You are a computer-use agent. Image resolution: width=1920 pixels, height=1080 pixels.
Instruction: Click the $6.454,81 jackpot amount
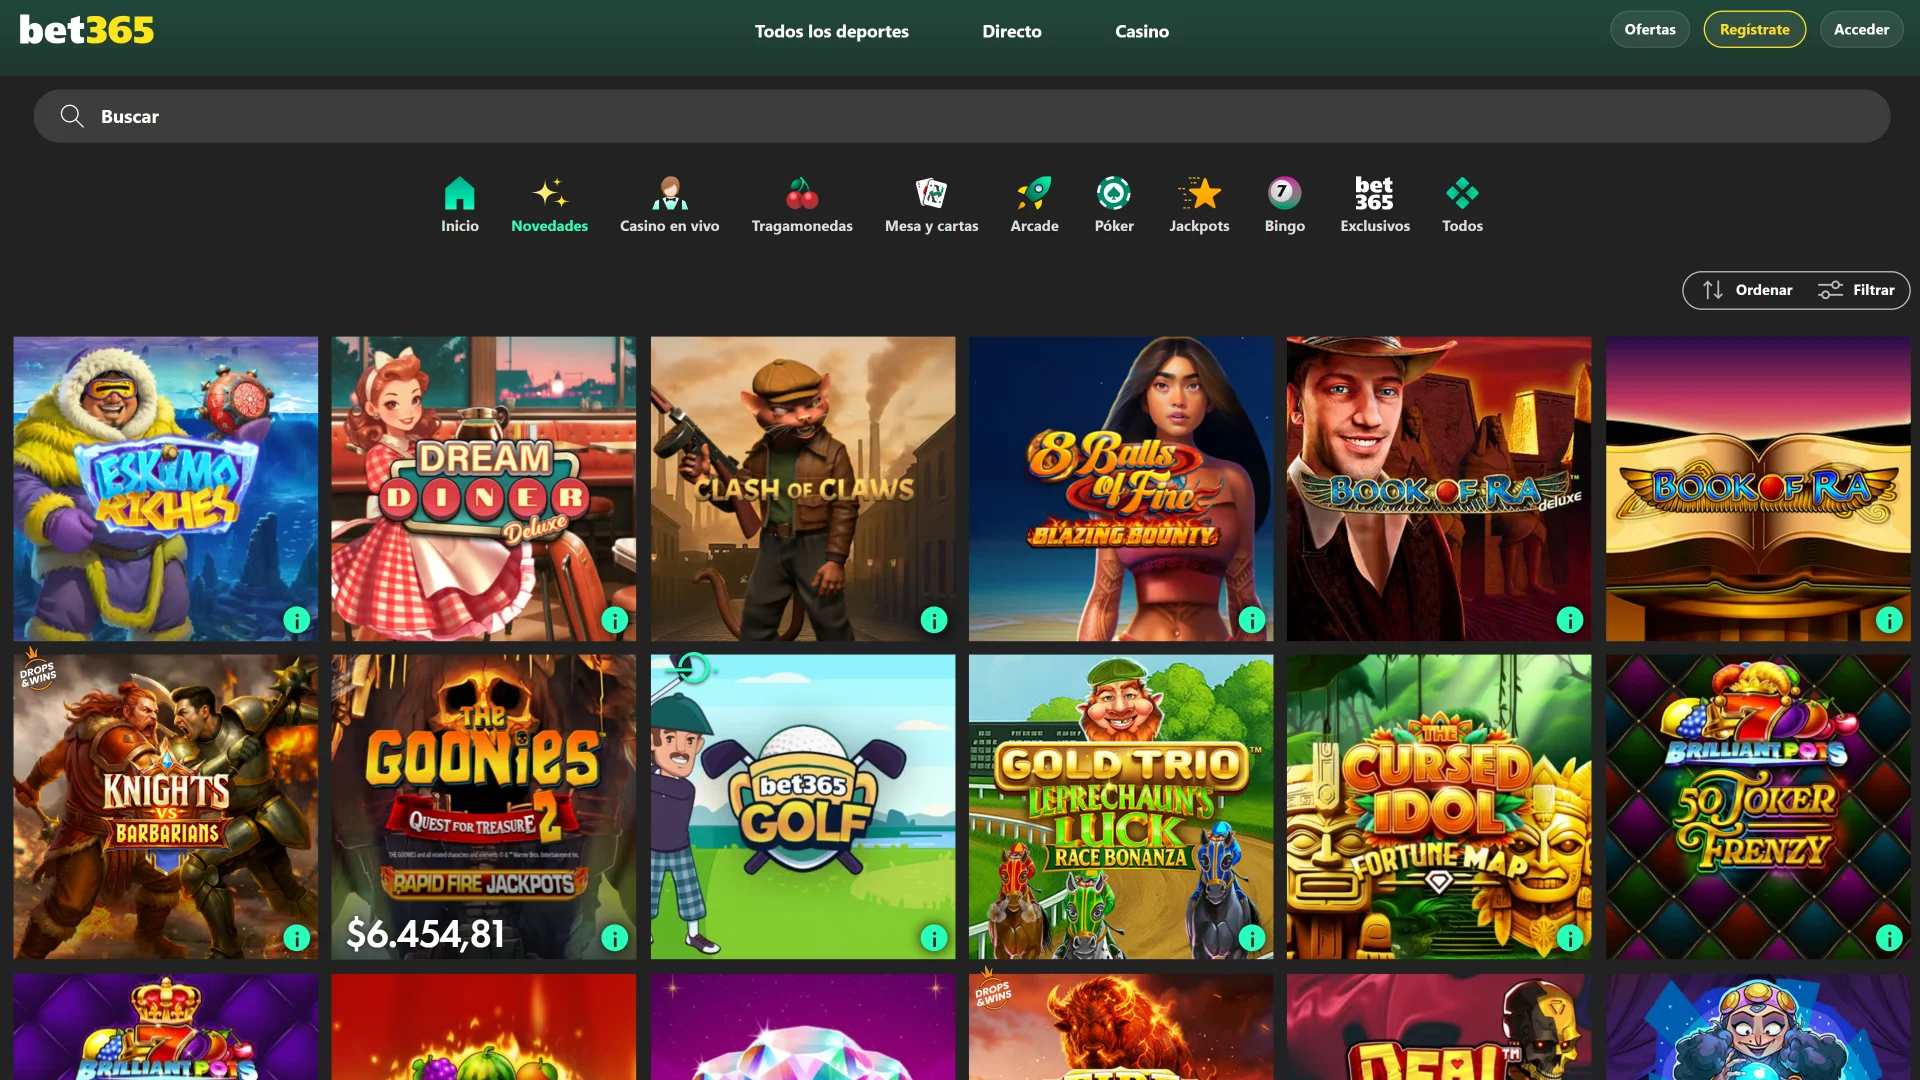coord(425,934)
